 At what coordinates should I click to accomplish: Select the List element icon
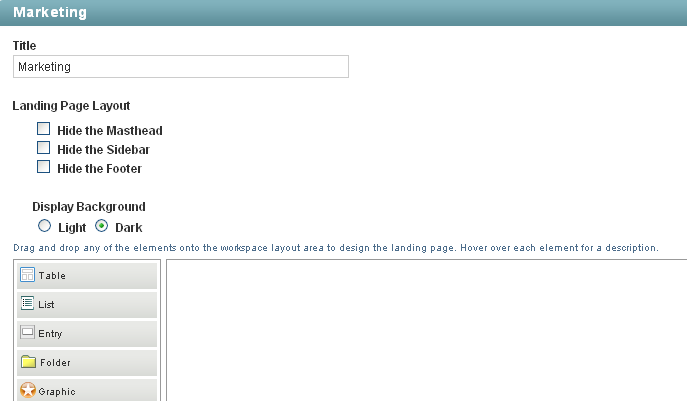[x=27, y=303]
